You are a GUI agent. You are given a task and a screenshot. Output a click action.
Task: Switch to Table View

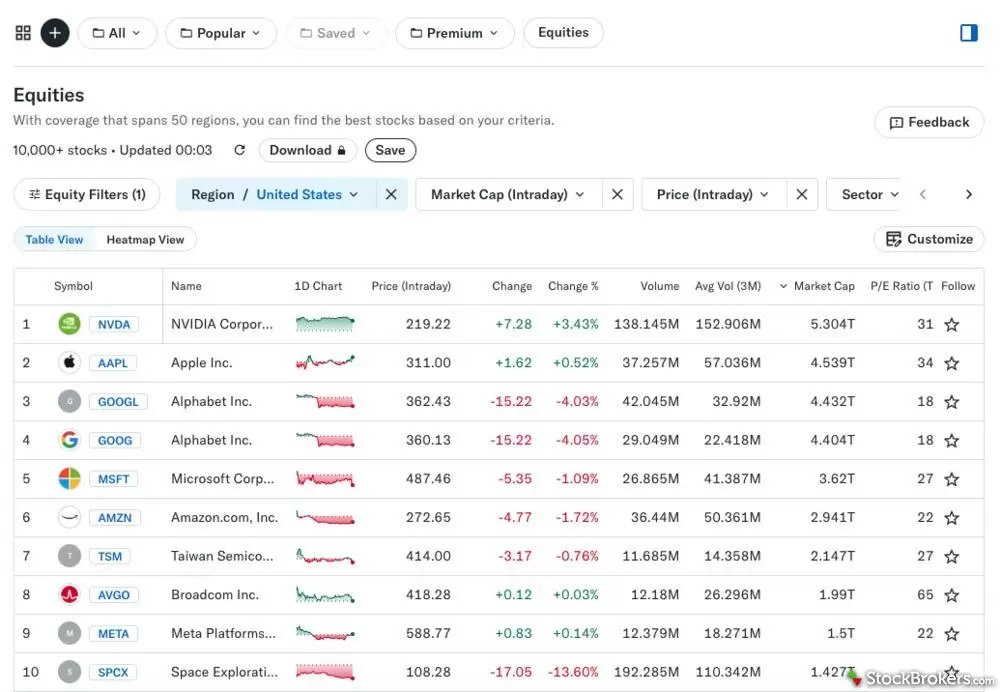click(x=54, y=240)
